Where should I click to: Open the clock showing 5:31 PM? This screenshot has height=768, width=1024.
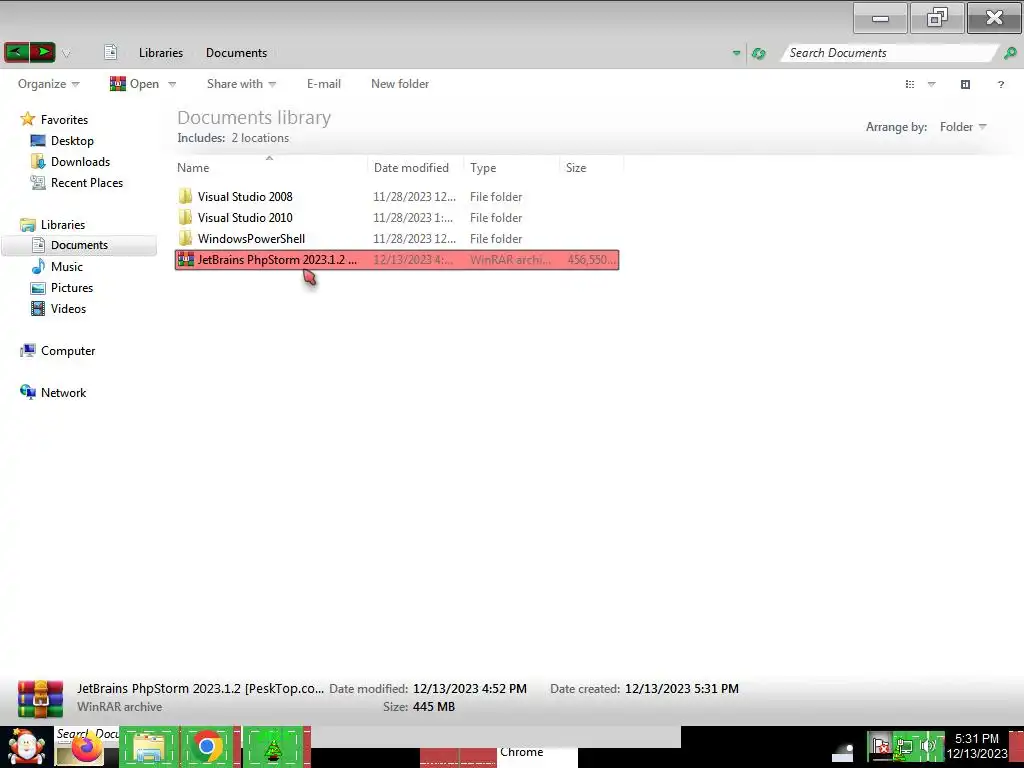click(x=976, y=746)
